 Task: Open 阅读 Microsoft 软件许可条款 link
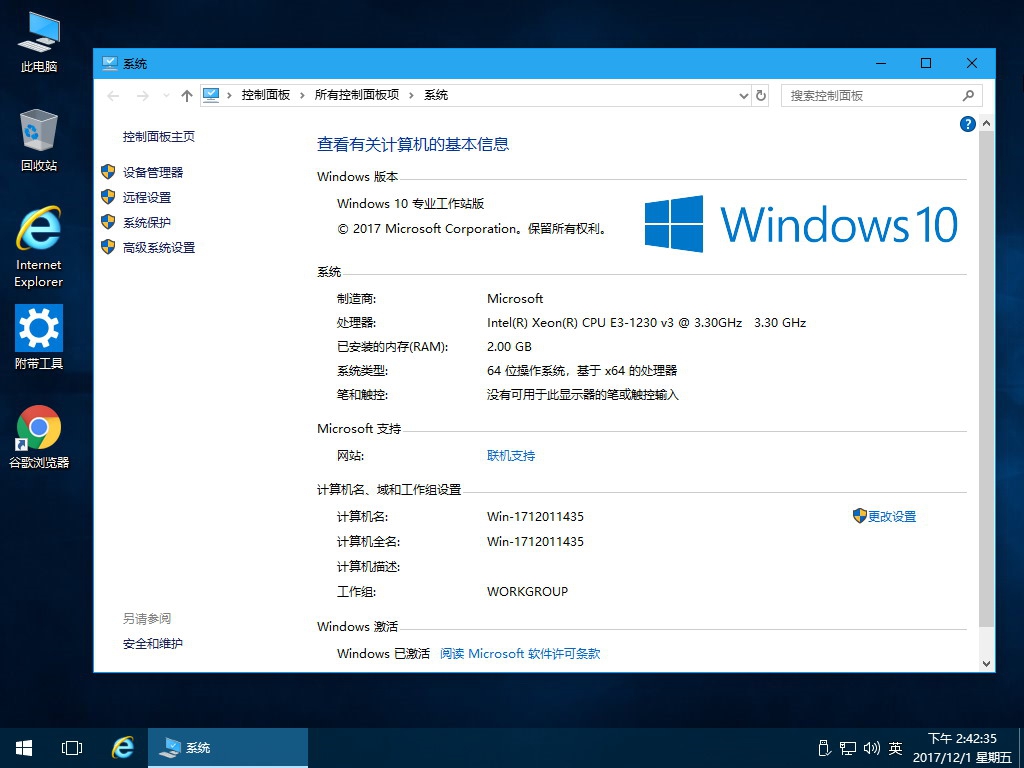point(520,654)
